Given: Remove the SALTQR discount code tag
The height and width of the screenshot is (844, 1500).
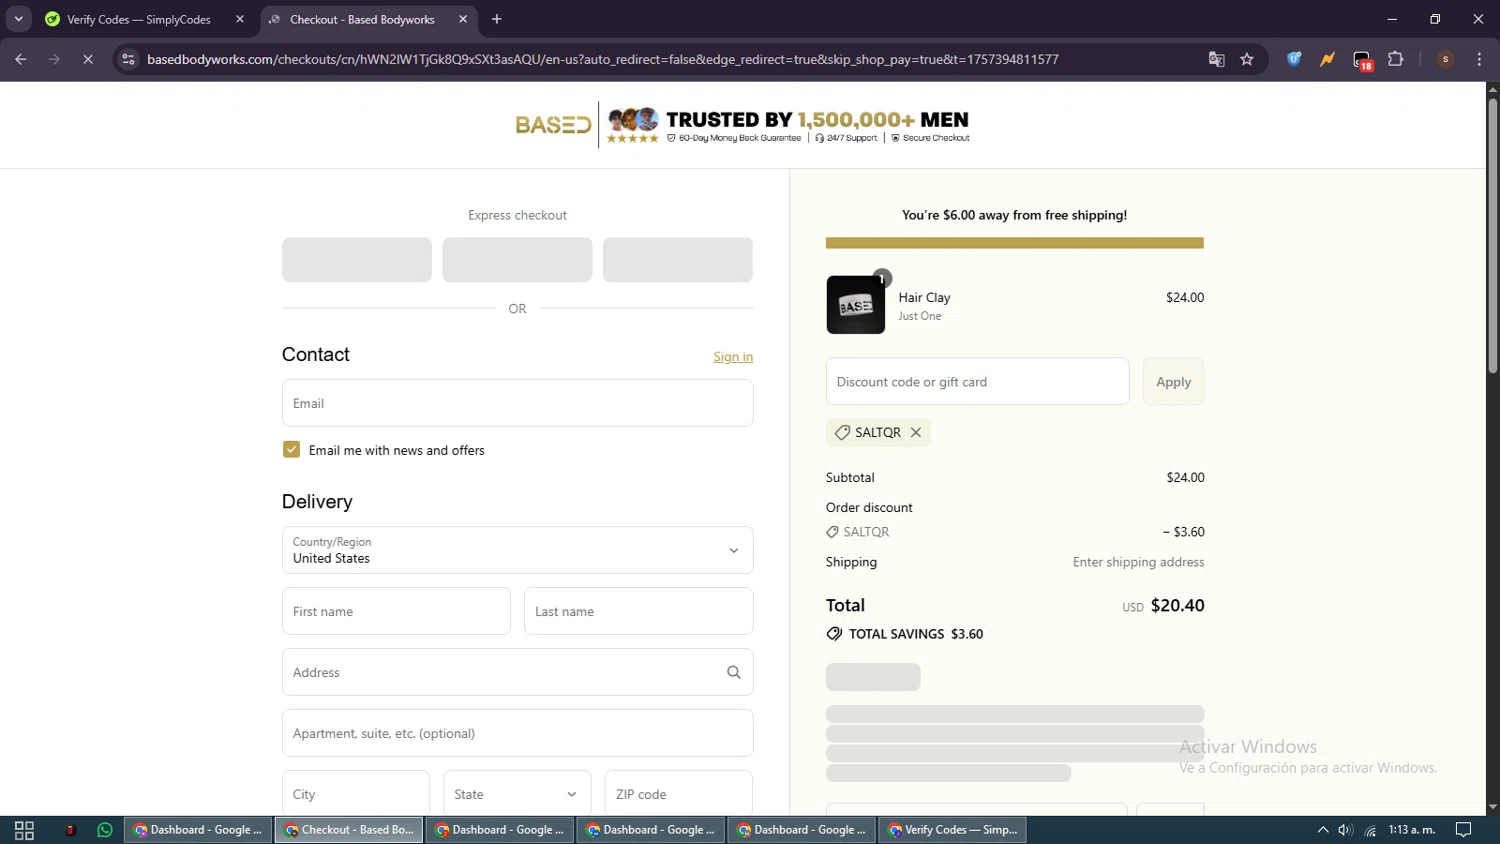Looking at the screenshot, I should click(915, 432).
